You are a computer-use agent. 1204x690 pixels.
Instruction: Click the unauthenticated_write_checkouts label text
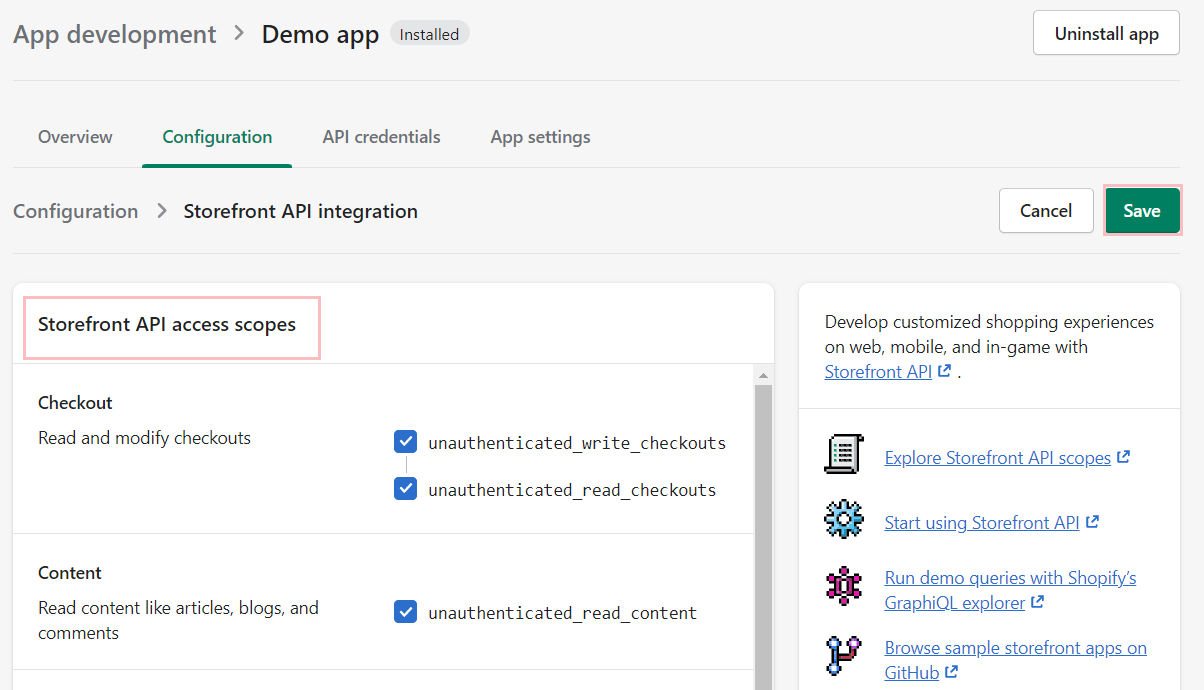[x=577, y=443]
